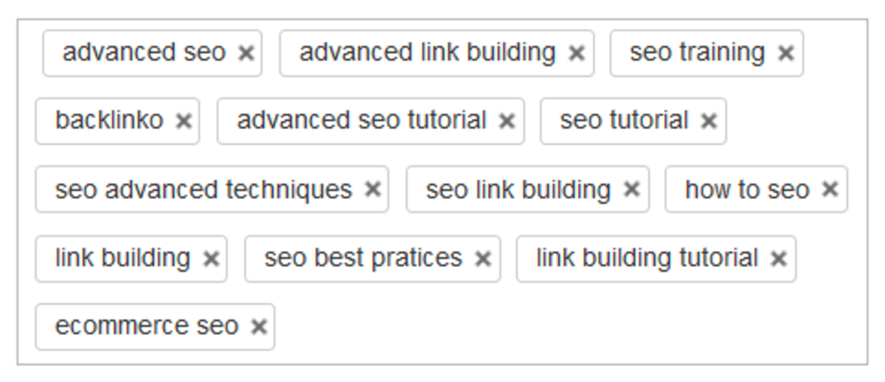Remove the "advanced seo" tag
The image size is (885, 382).
(x=246, y=53)
